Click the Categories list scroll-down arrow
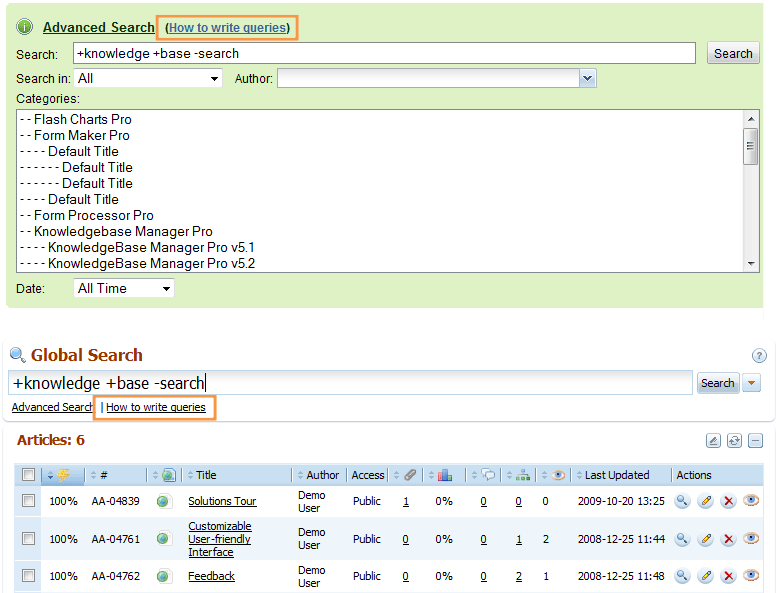The image size is (778, 593). click(x=751, y=264)
